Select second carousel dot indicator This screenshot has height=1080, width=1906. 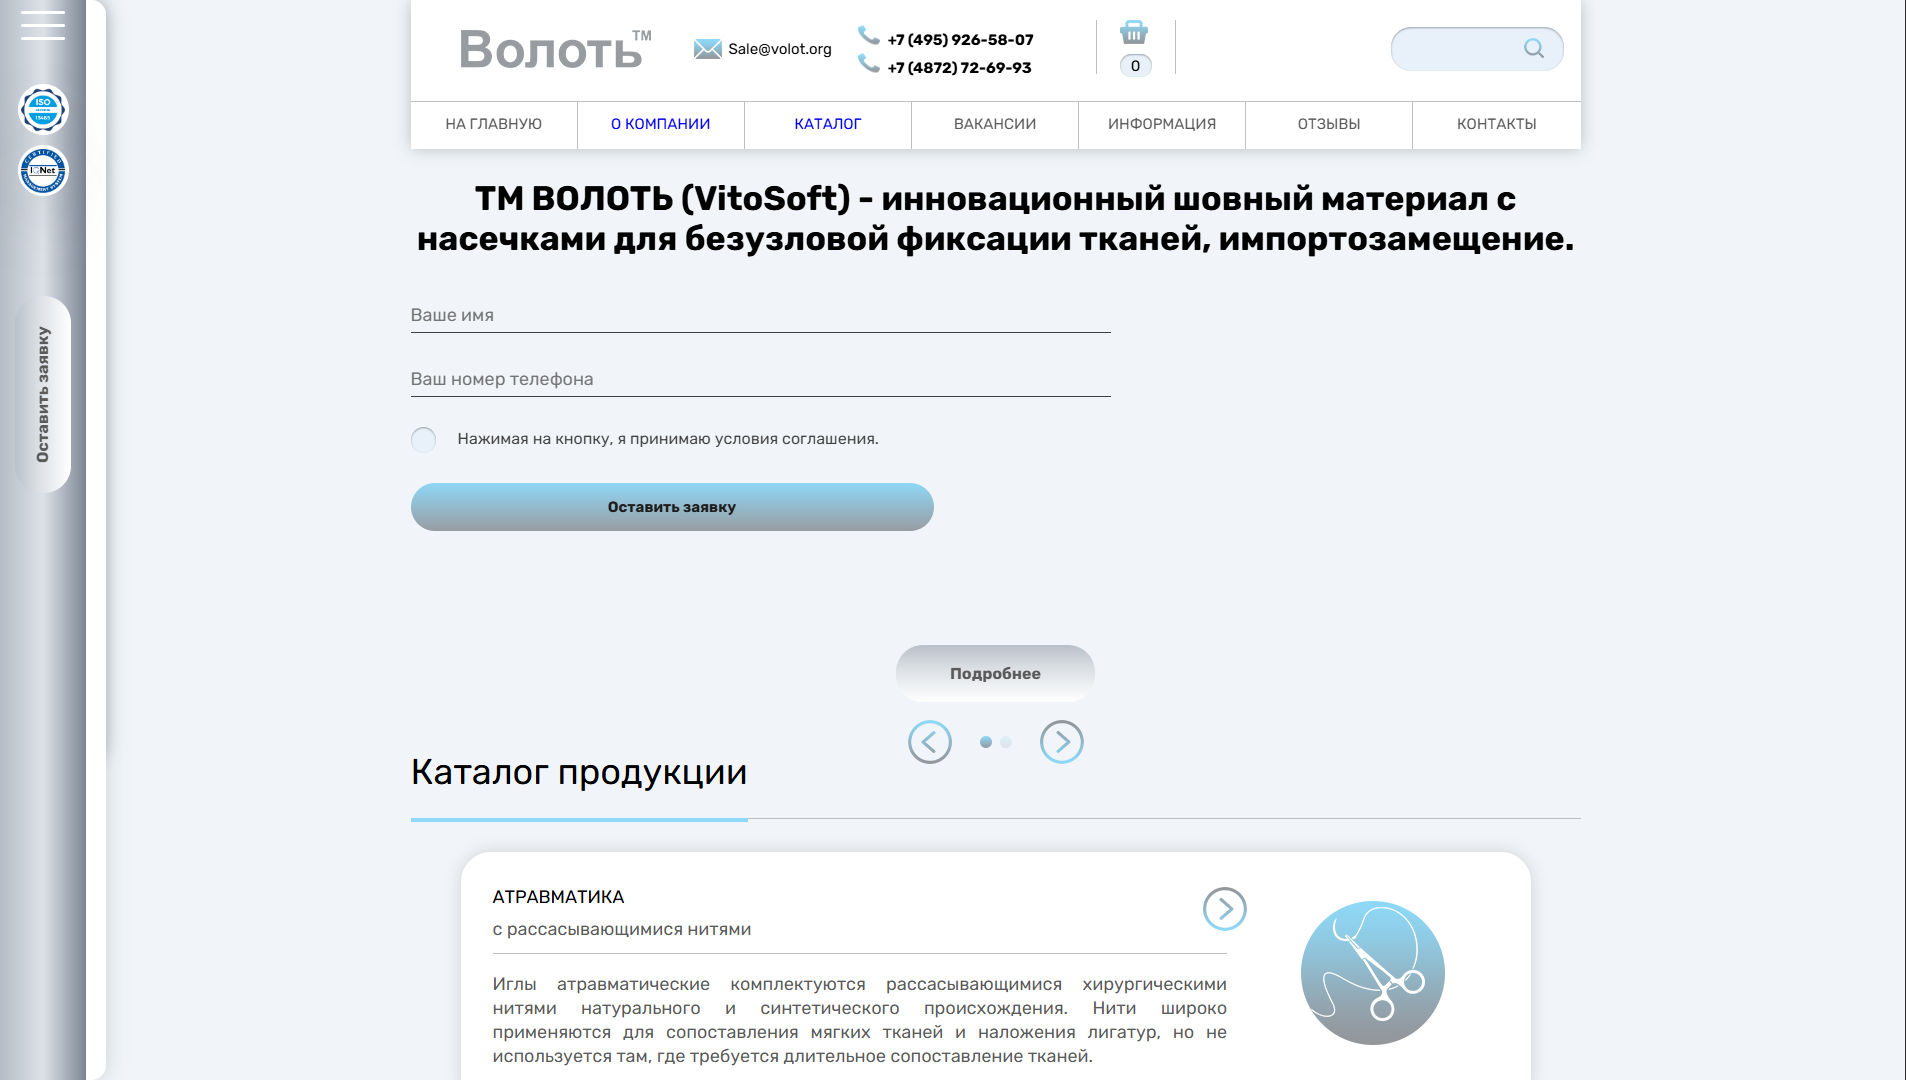(1006, 742)
